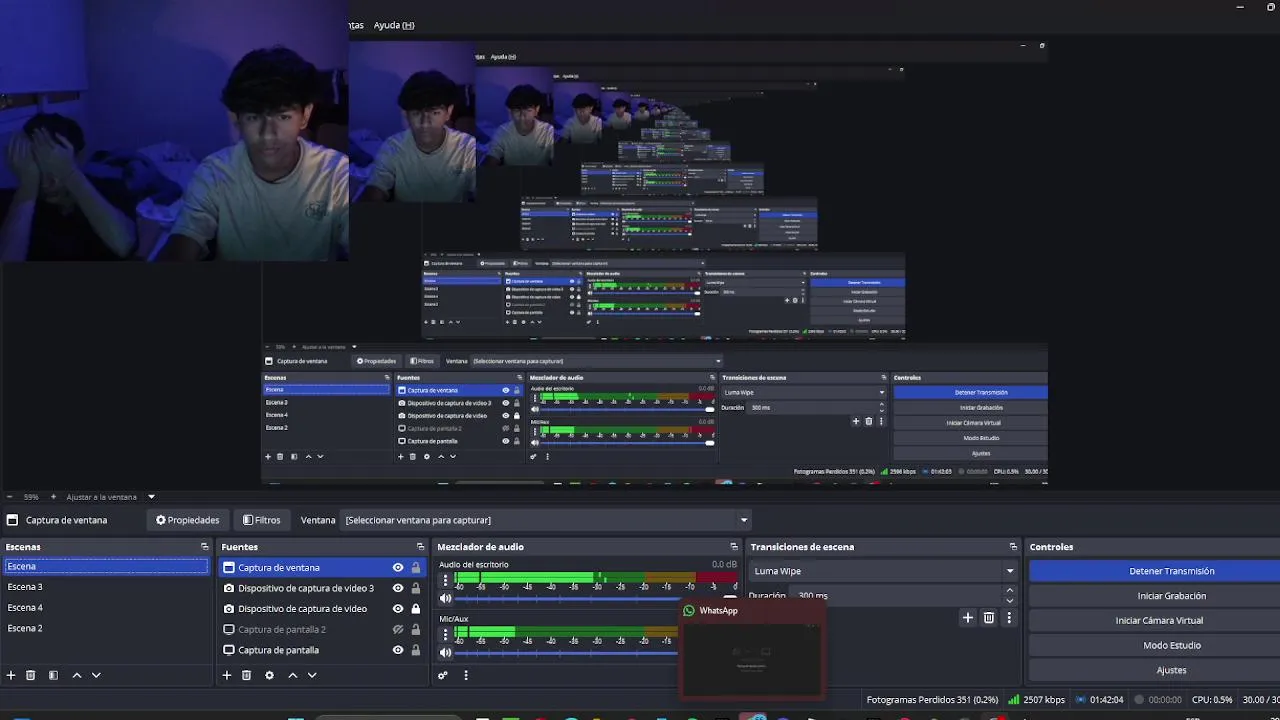Move the selected scene up
The width and height of the screenshot is (1280, 720).
coord(76,675)
